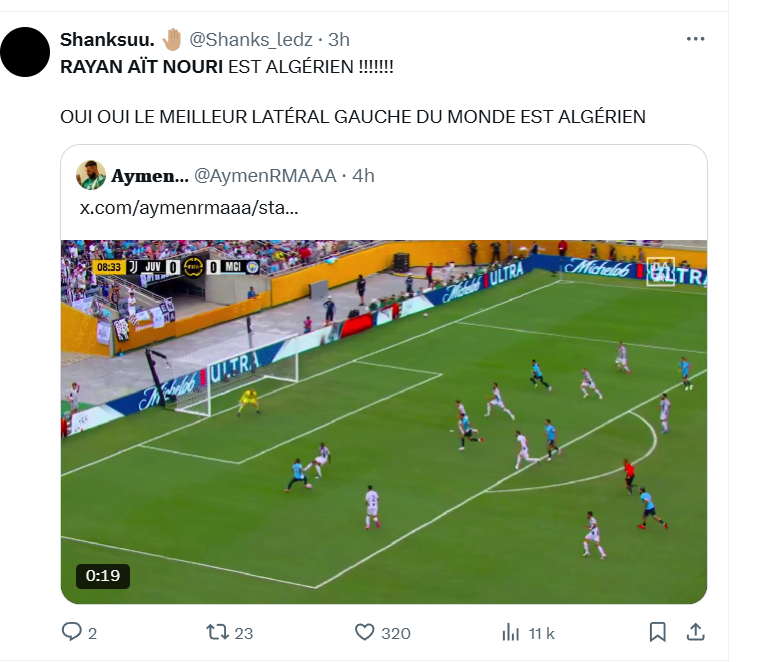Bookmark this tweet
The width and height of the screenshot is (757, 662).
click(658, 632)
